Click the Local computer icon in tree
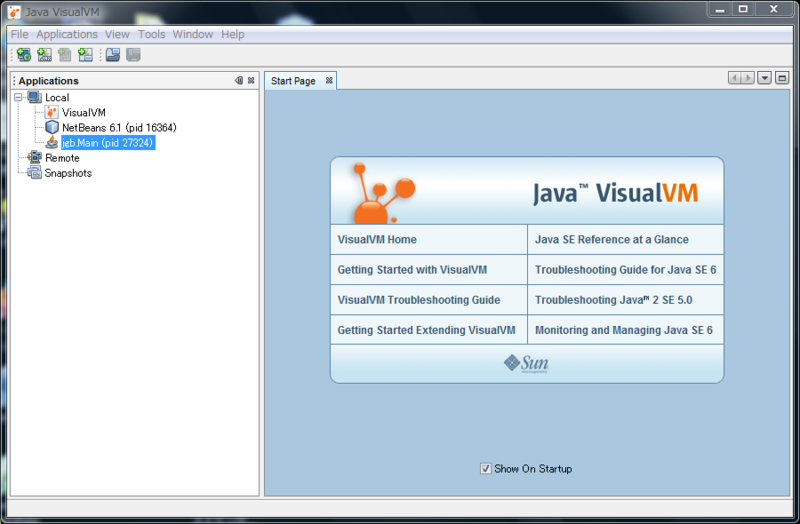800x524 pixels. tap(35, 97)
